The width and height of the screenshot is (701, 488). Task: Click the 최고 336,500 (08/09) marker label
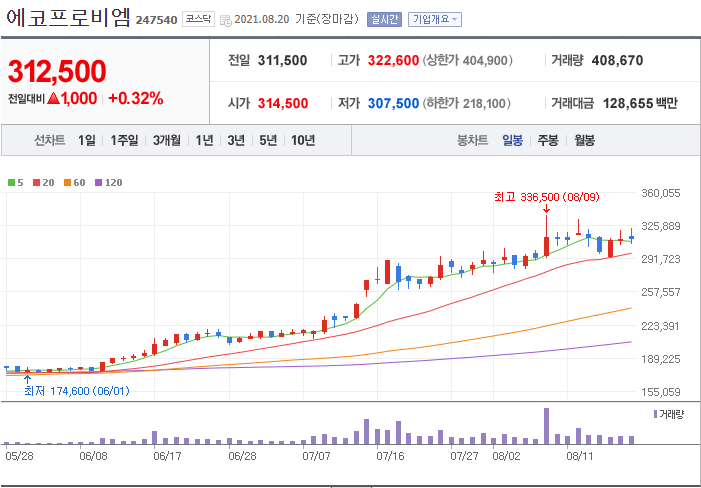point(546,197)
